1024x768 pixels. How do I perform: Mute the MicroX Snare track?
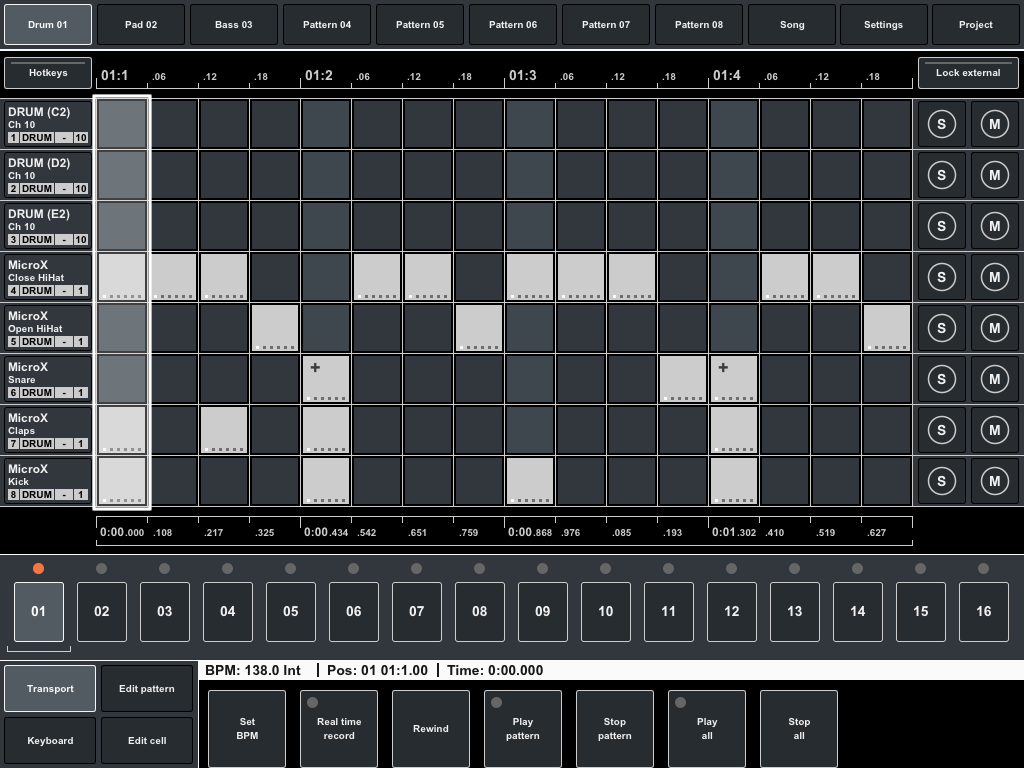[995, 379]
